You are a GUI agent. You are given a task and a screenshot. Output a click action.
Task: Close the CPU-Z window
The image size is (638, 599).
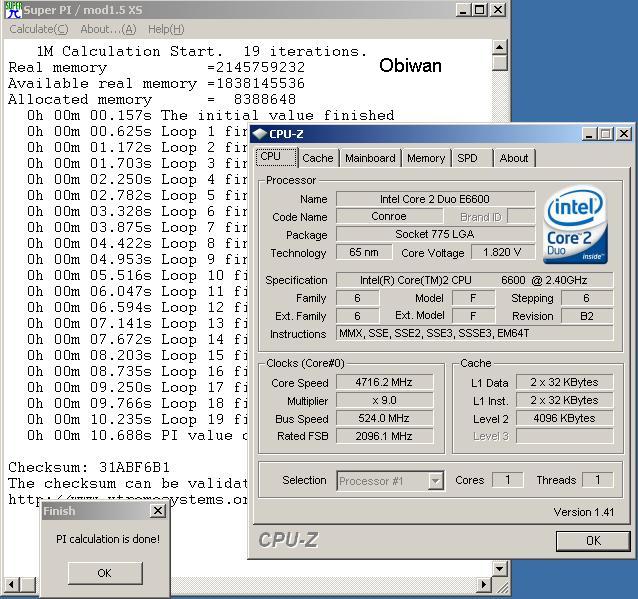pos(623,134)
